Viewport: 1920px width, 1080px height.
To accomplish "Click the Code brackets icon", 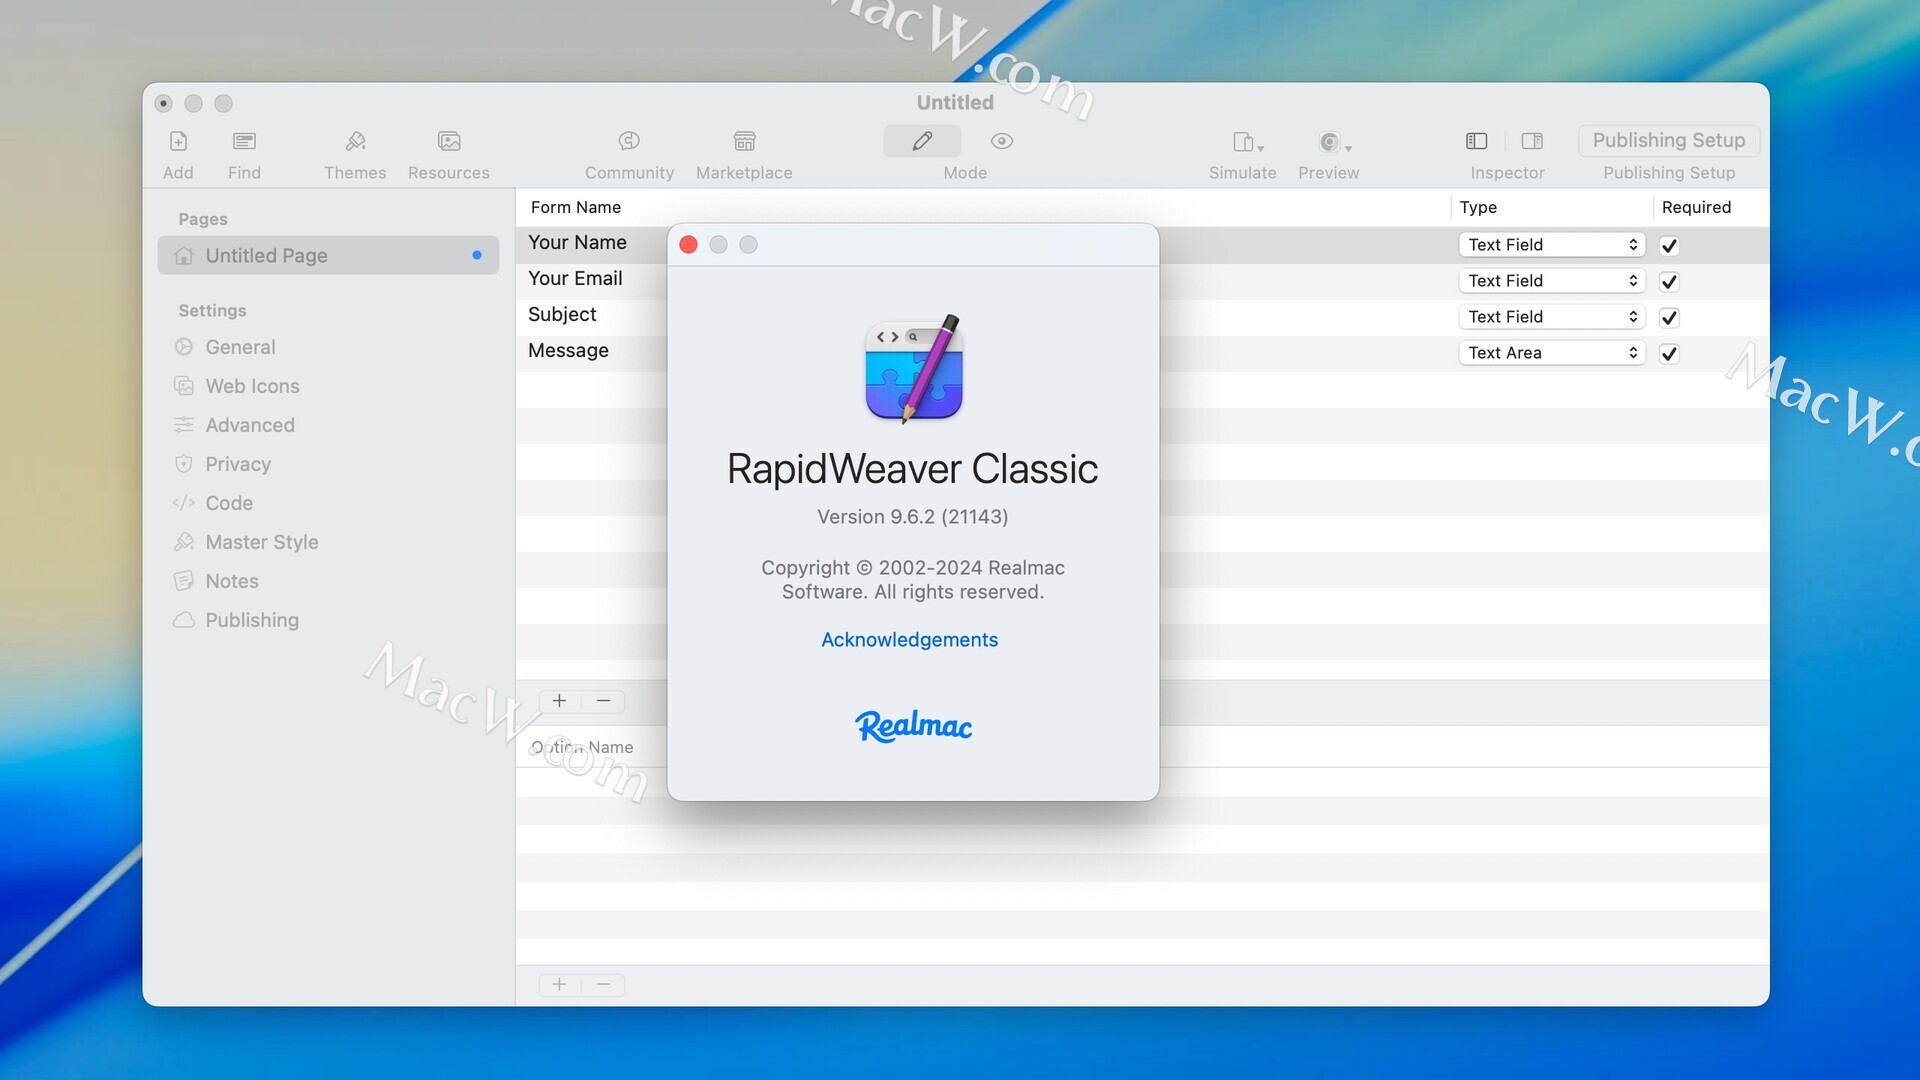I will point(184,503).
